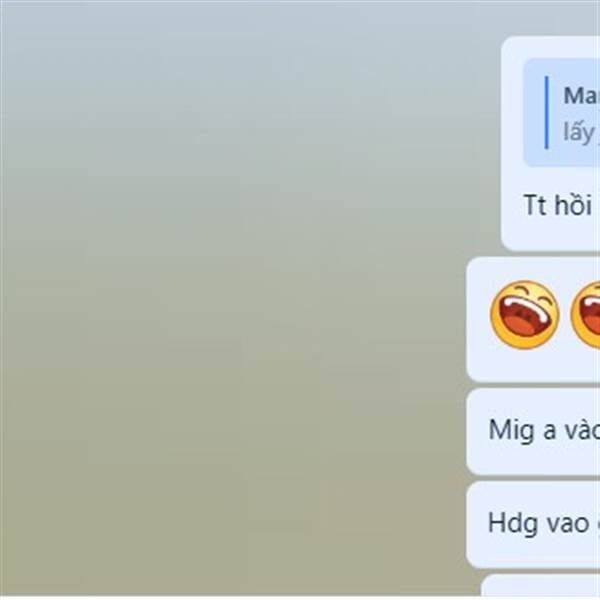Select the "Hdg vao" message bubble
600x600 pixels.
click(533, 525)
